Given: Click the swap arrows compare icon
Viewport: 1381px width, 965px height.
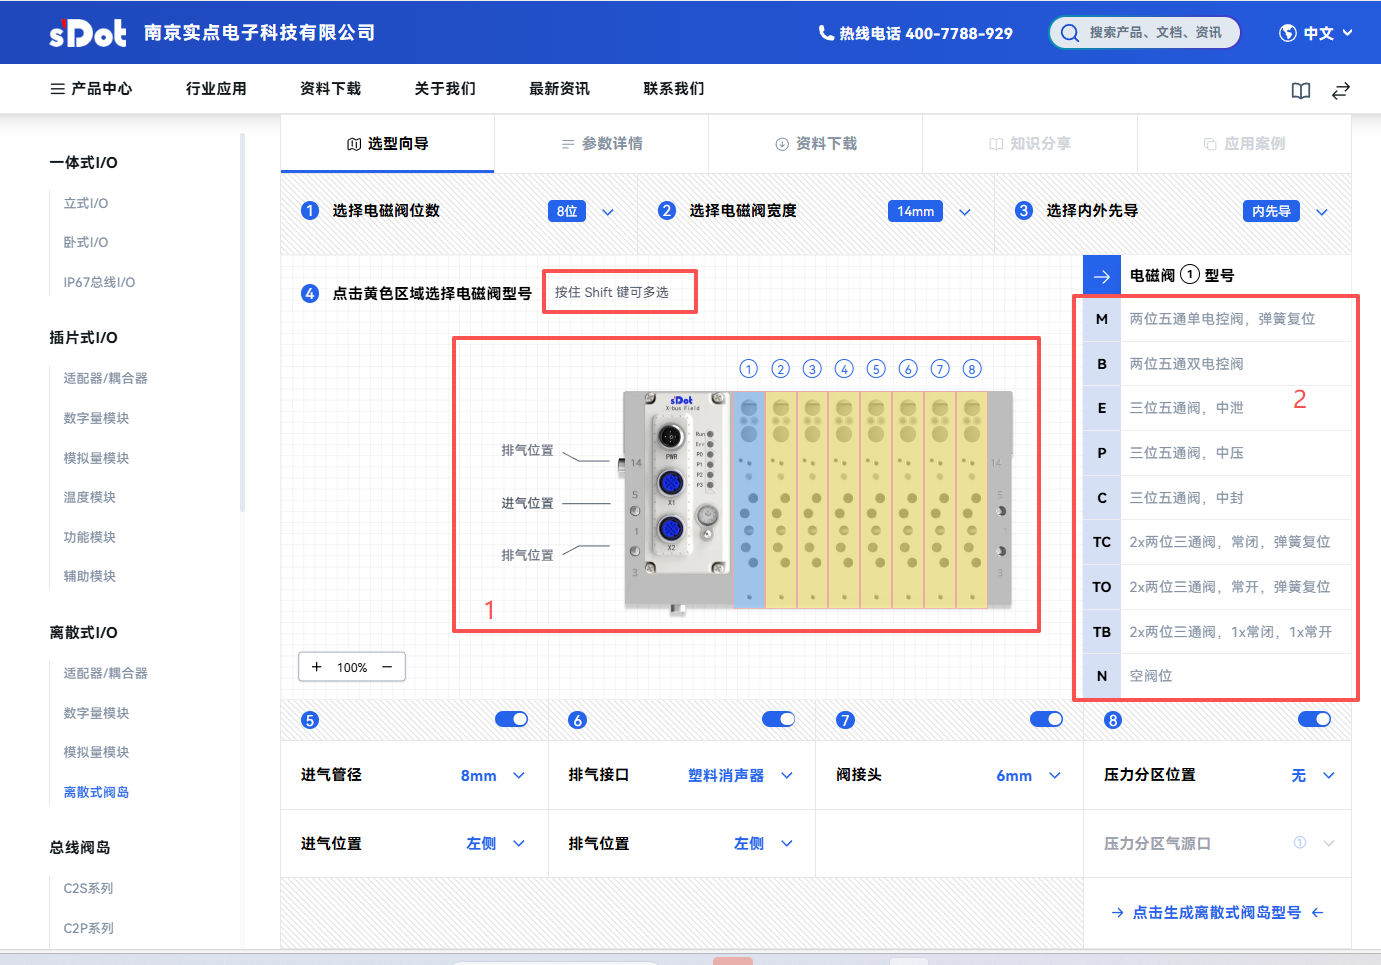Looking at the screenshot, I should (x=1341, y=91).
